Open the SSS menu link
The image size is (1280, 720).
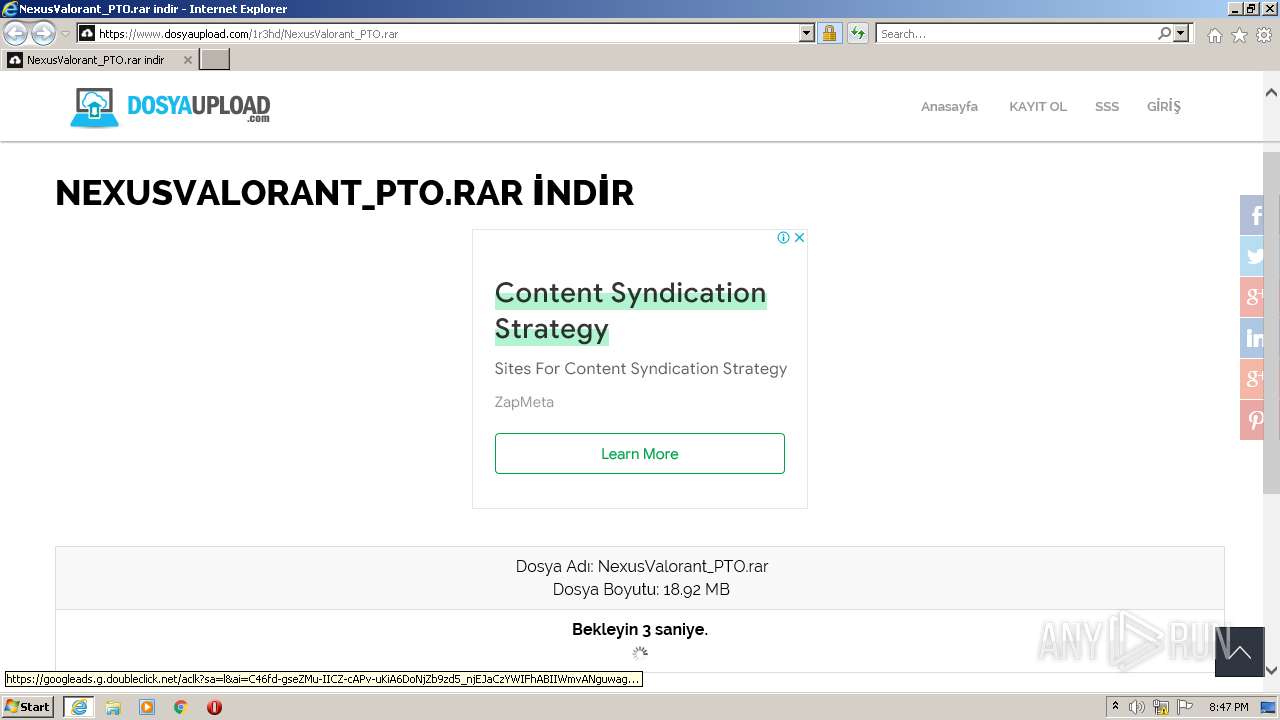coord(1106,106)
